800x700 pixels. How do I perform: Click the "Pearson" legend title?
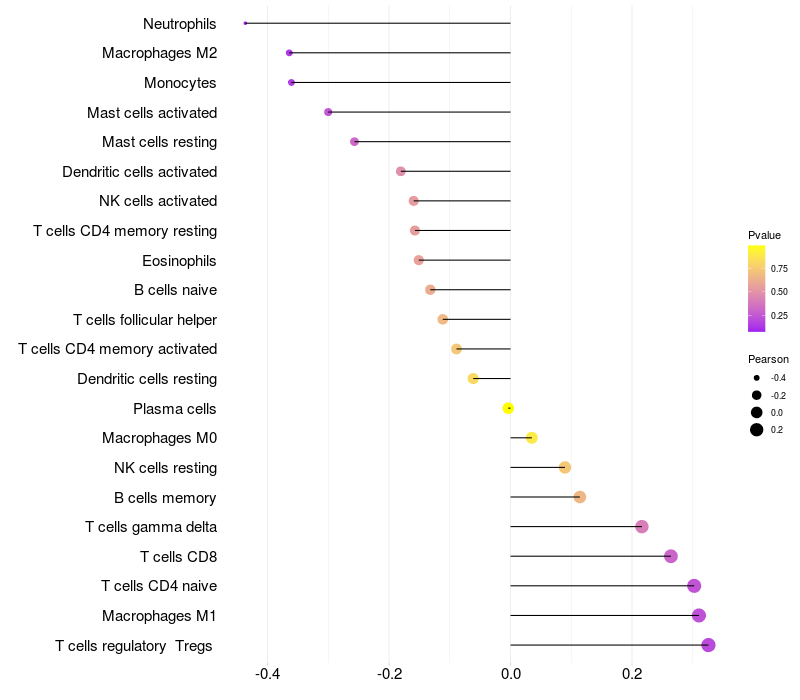(x=768, y=359)
